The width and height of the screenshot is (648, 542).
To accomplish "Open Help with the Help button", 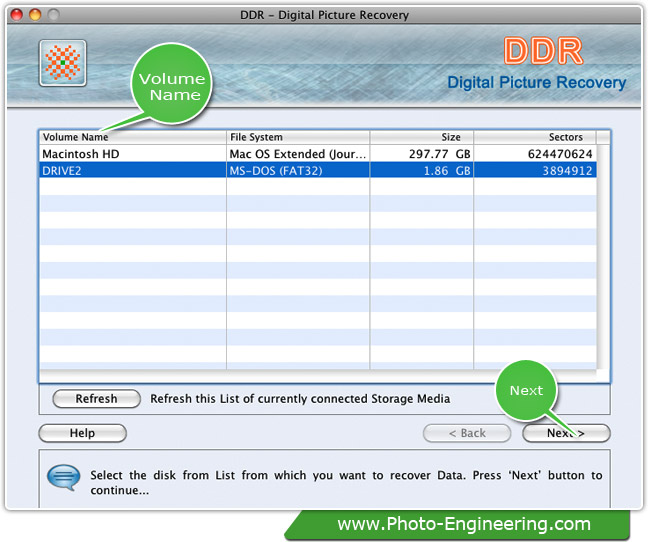I will pyautogui.click(x=82, y=433).
